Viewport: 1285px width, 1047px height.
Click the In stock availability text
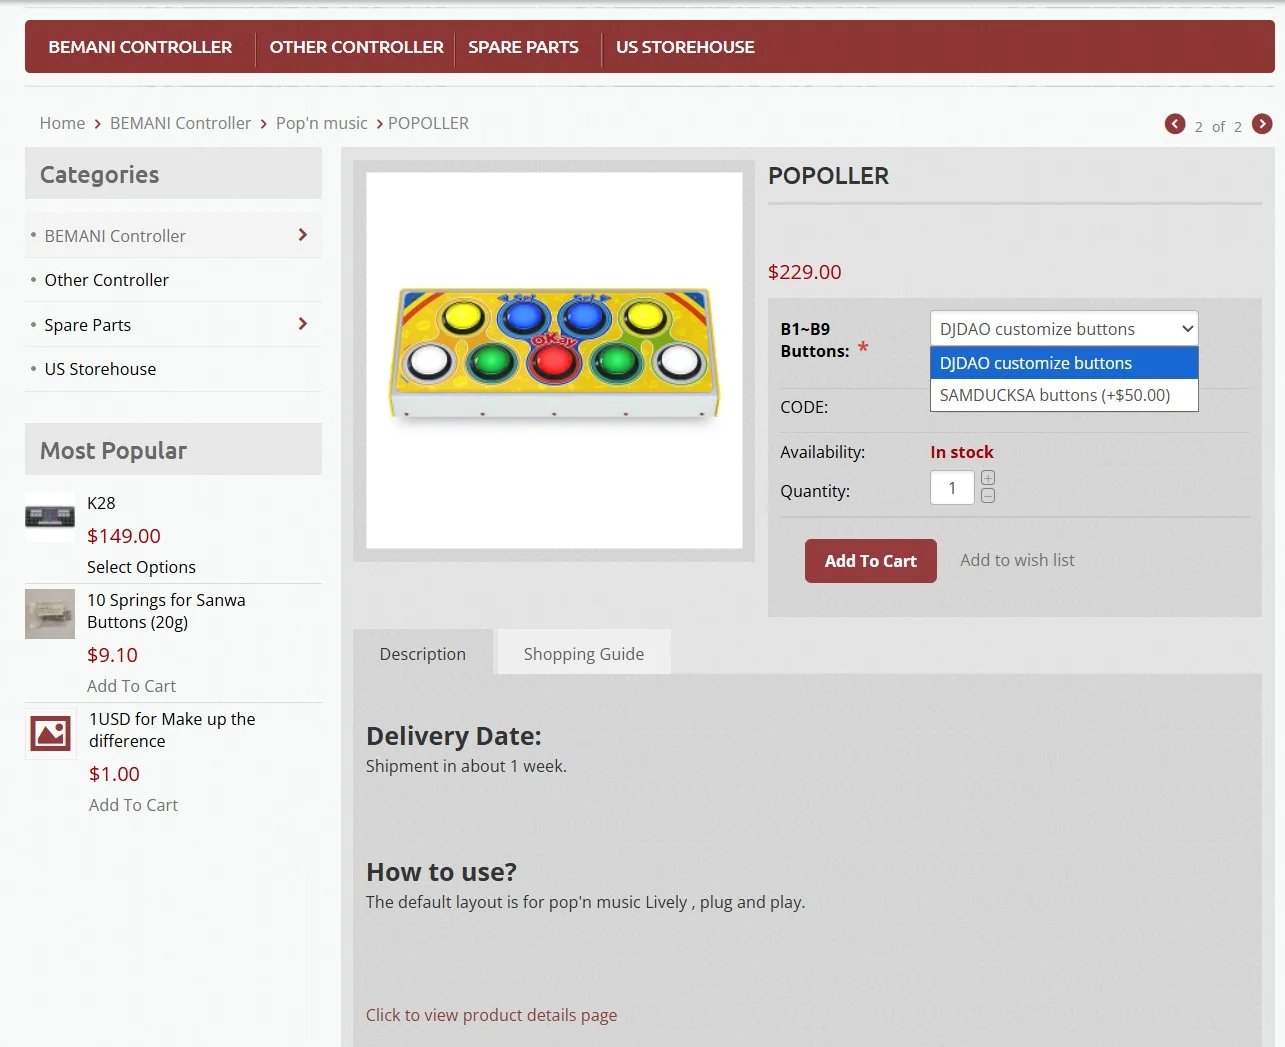[961, 452]
